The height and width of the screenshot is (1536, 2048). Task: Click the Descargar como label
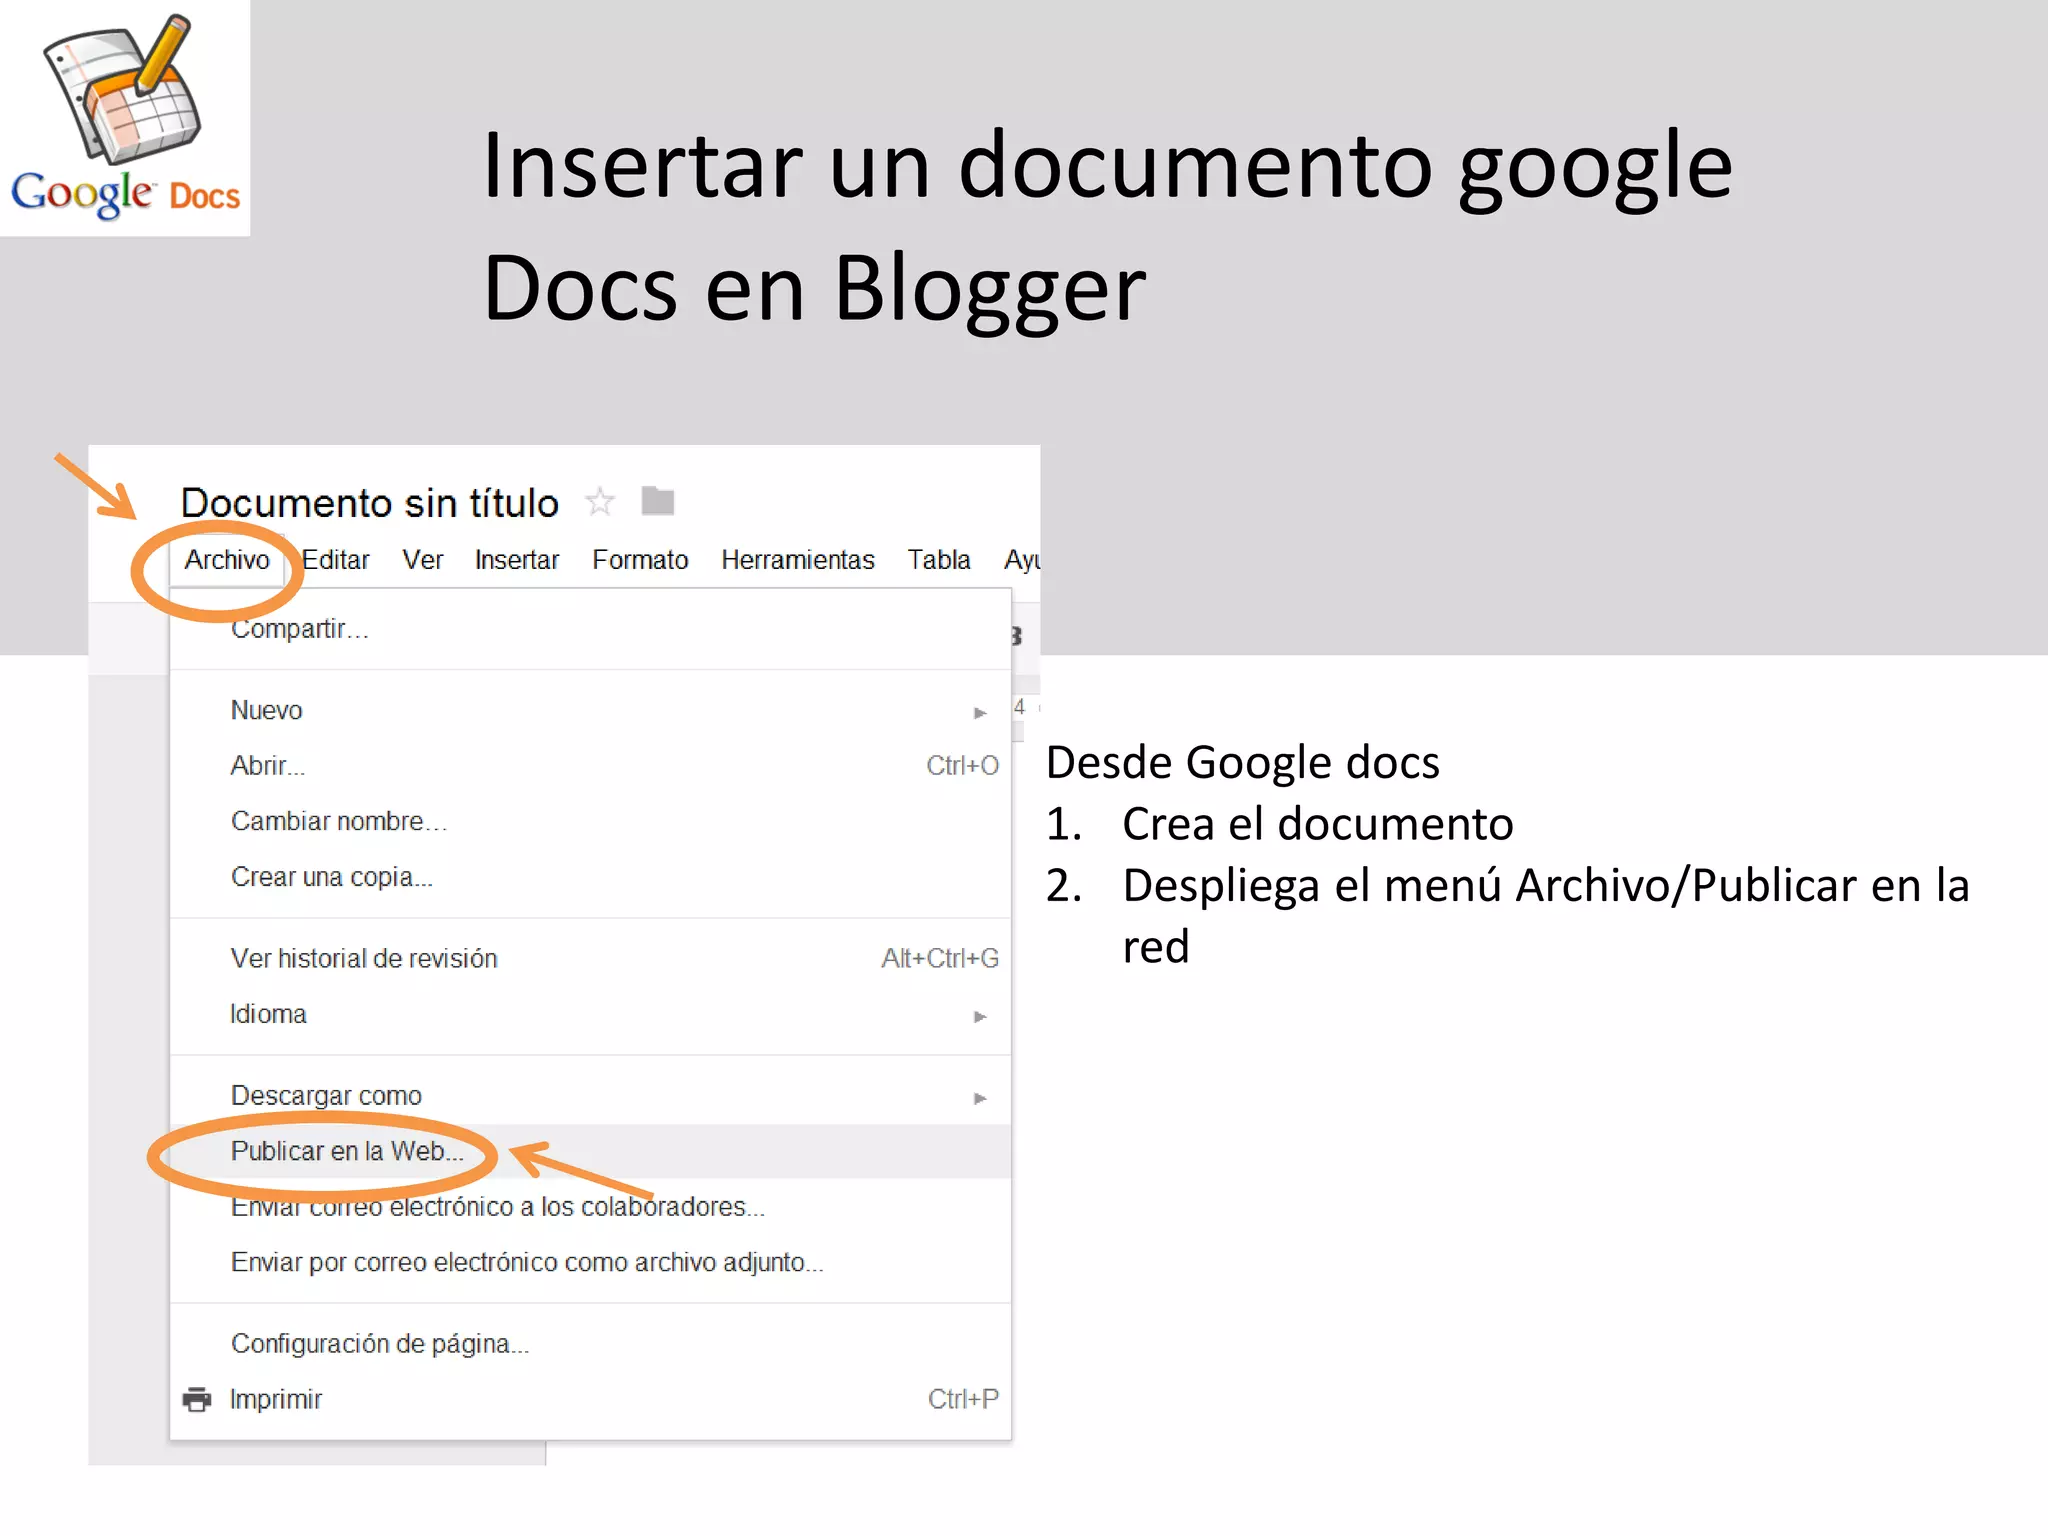click(x=326, y=1096)
